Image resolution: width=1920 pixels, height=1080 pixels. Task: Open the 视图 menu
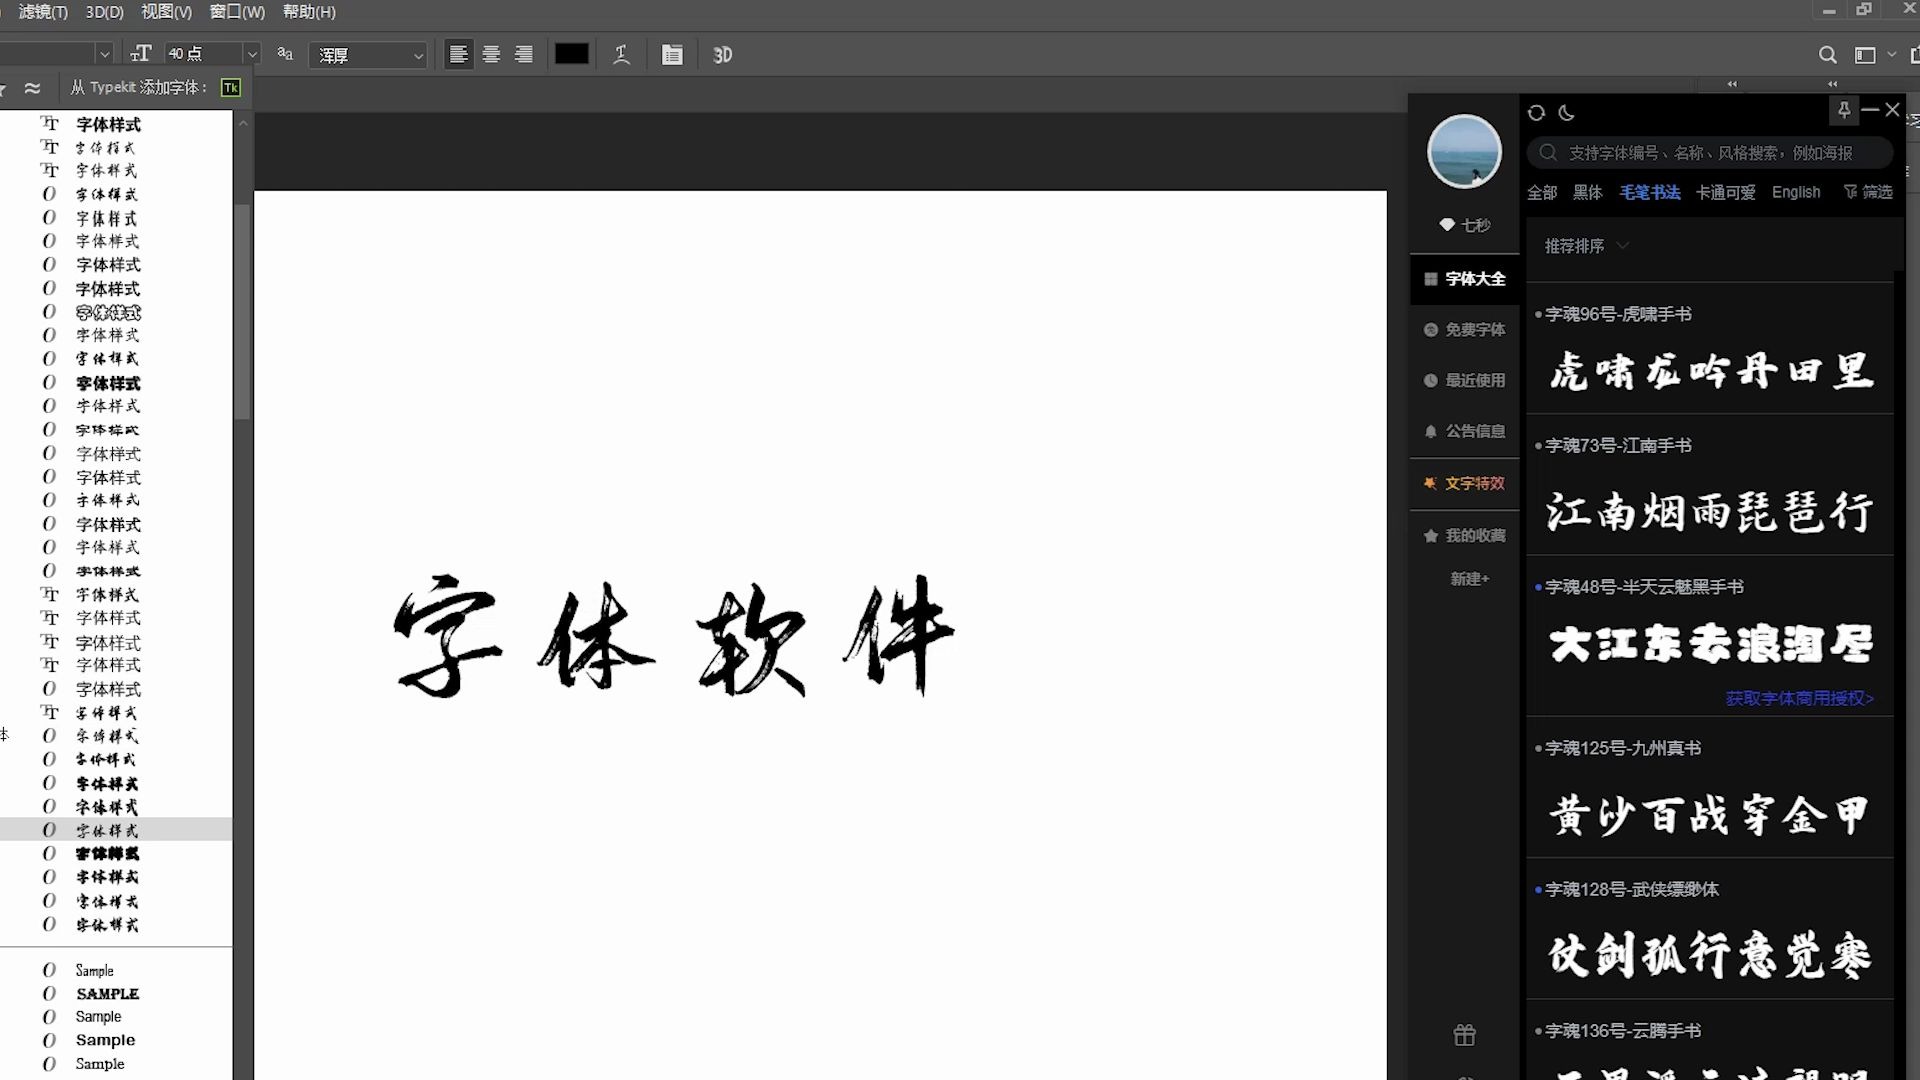click(x=166, y=12)
